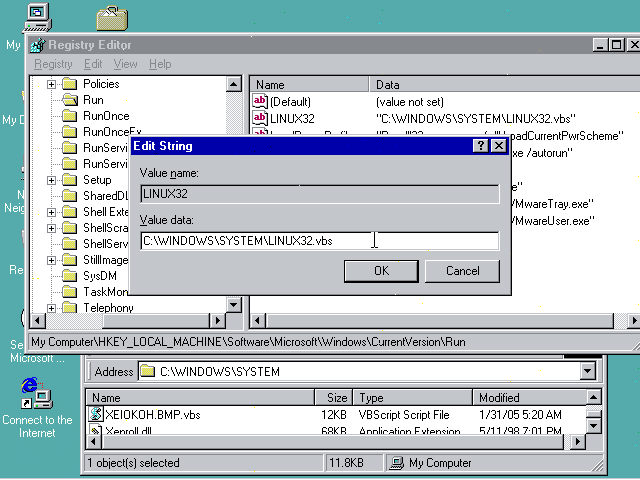640x480 pixels.
Task: Expand the Policies registry key
Action: [51, 84]
